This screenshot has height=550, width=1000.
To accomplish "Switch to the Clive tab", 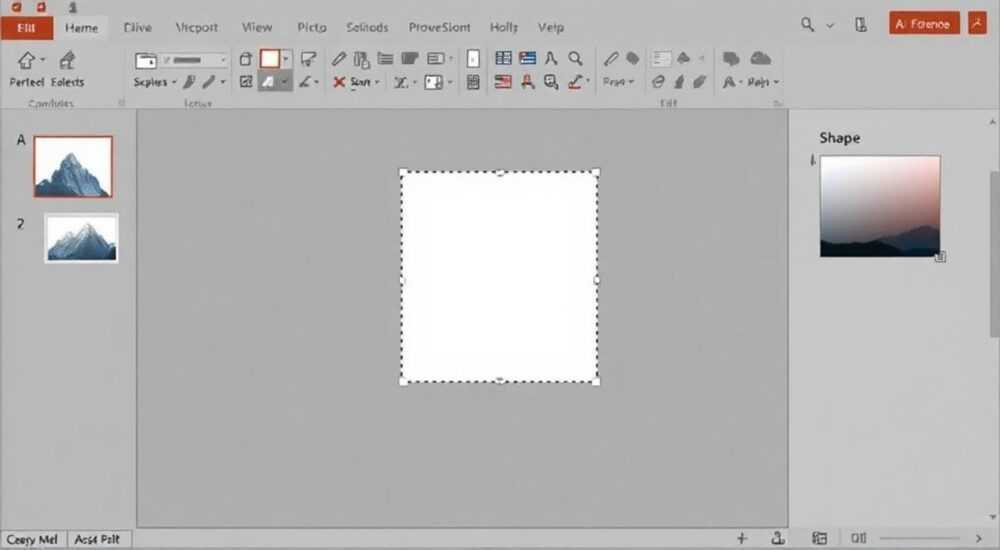I will pos(138,27).
